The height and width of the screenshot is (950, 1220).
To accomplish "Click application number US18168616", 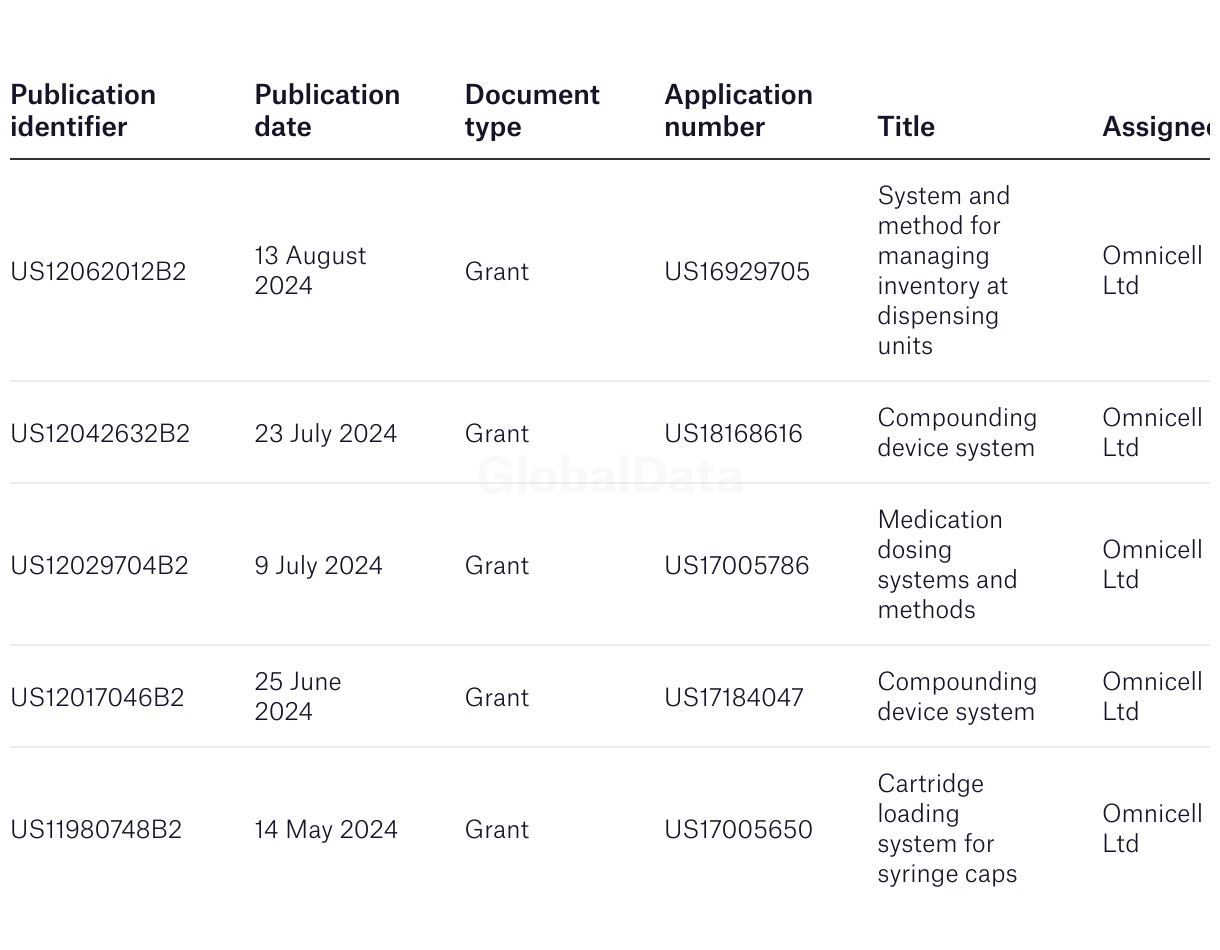I will (733, 433).
